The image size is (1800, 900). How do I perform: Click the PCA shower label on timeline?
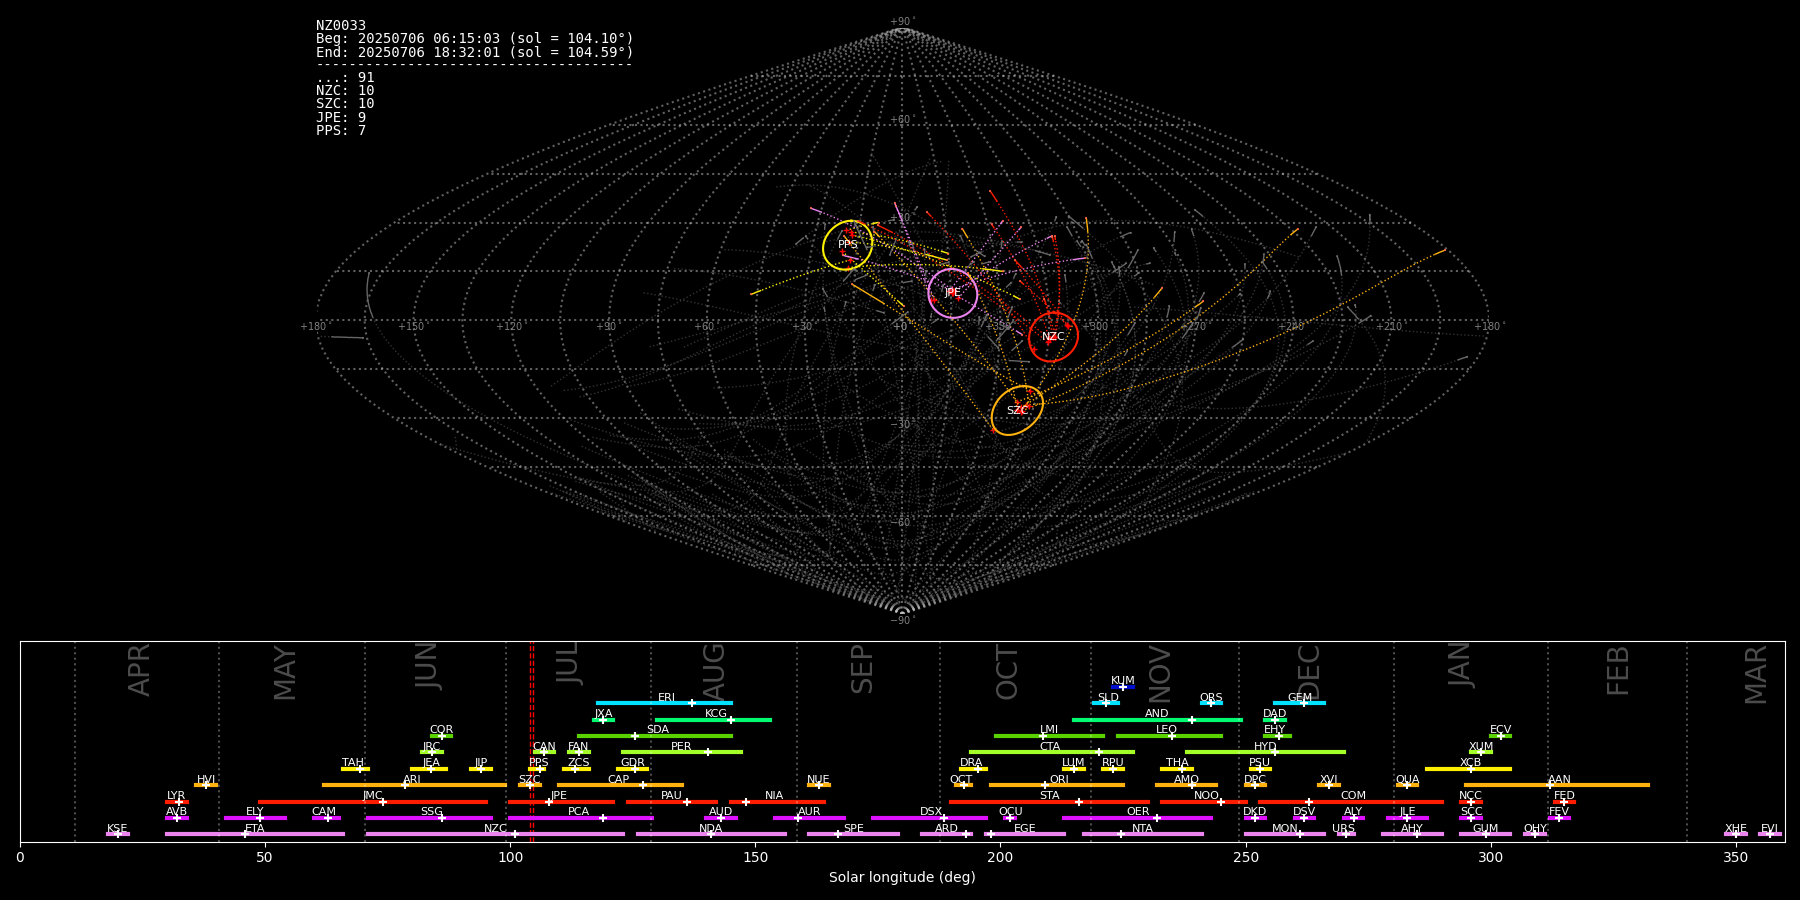pyautogui.click(x=578, y=812)
